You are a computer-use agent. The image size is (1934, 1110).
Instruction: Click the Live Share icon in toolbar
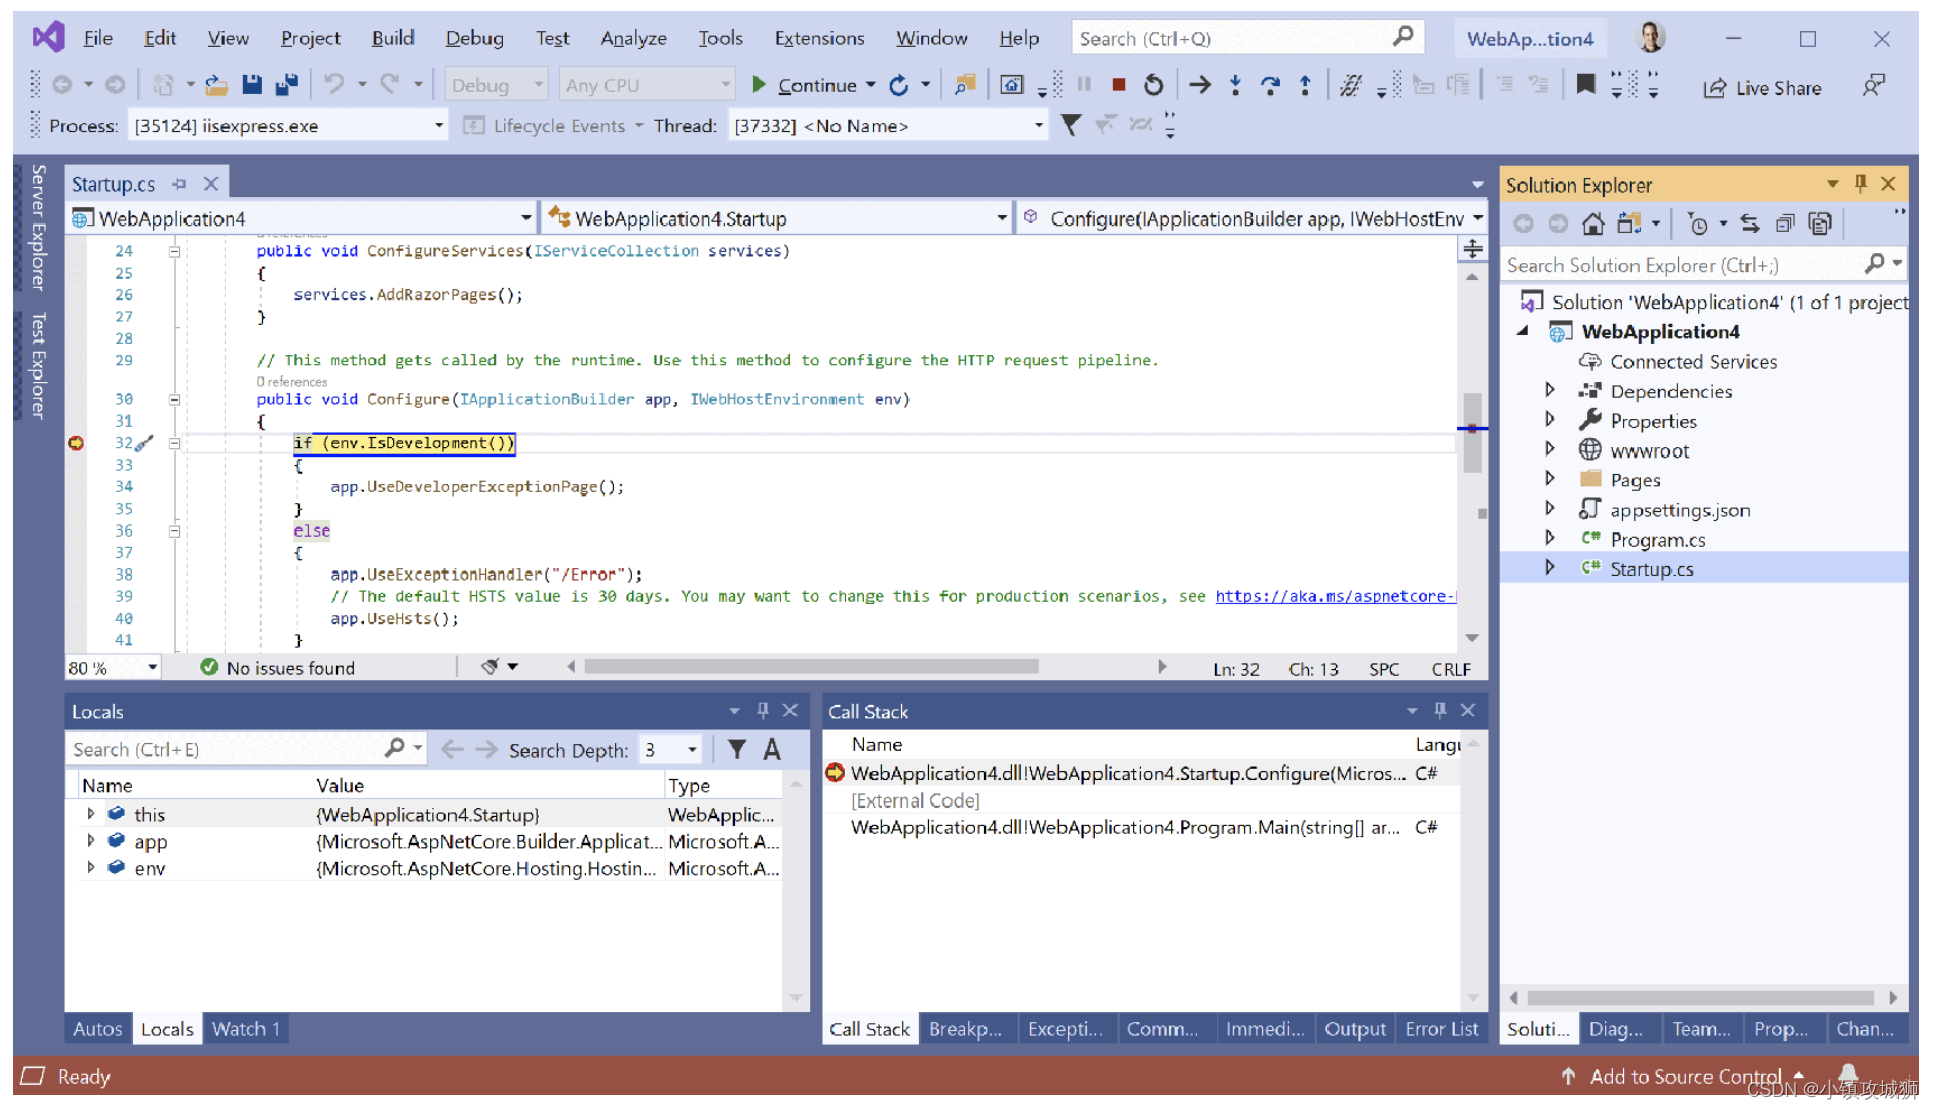(1715, 86)
